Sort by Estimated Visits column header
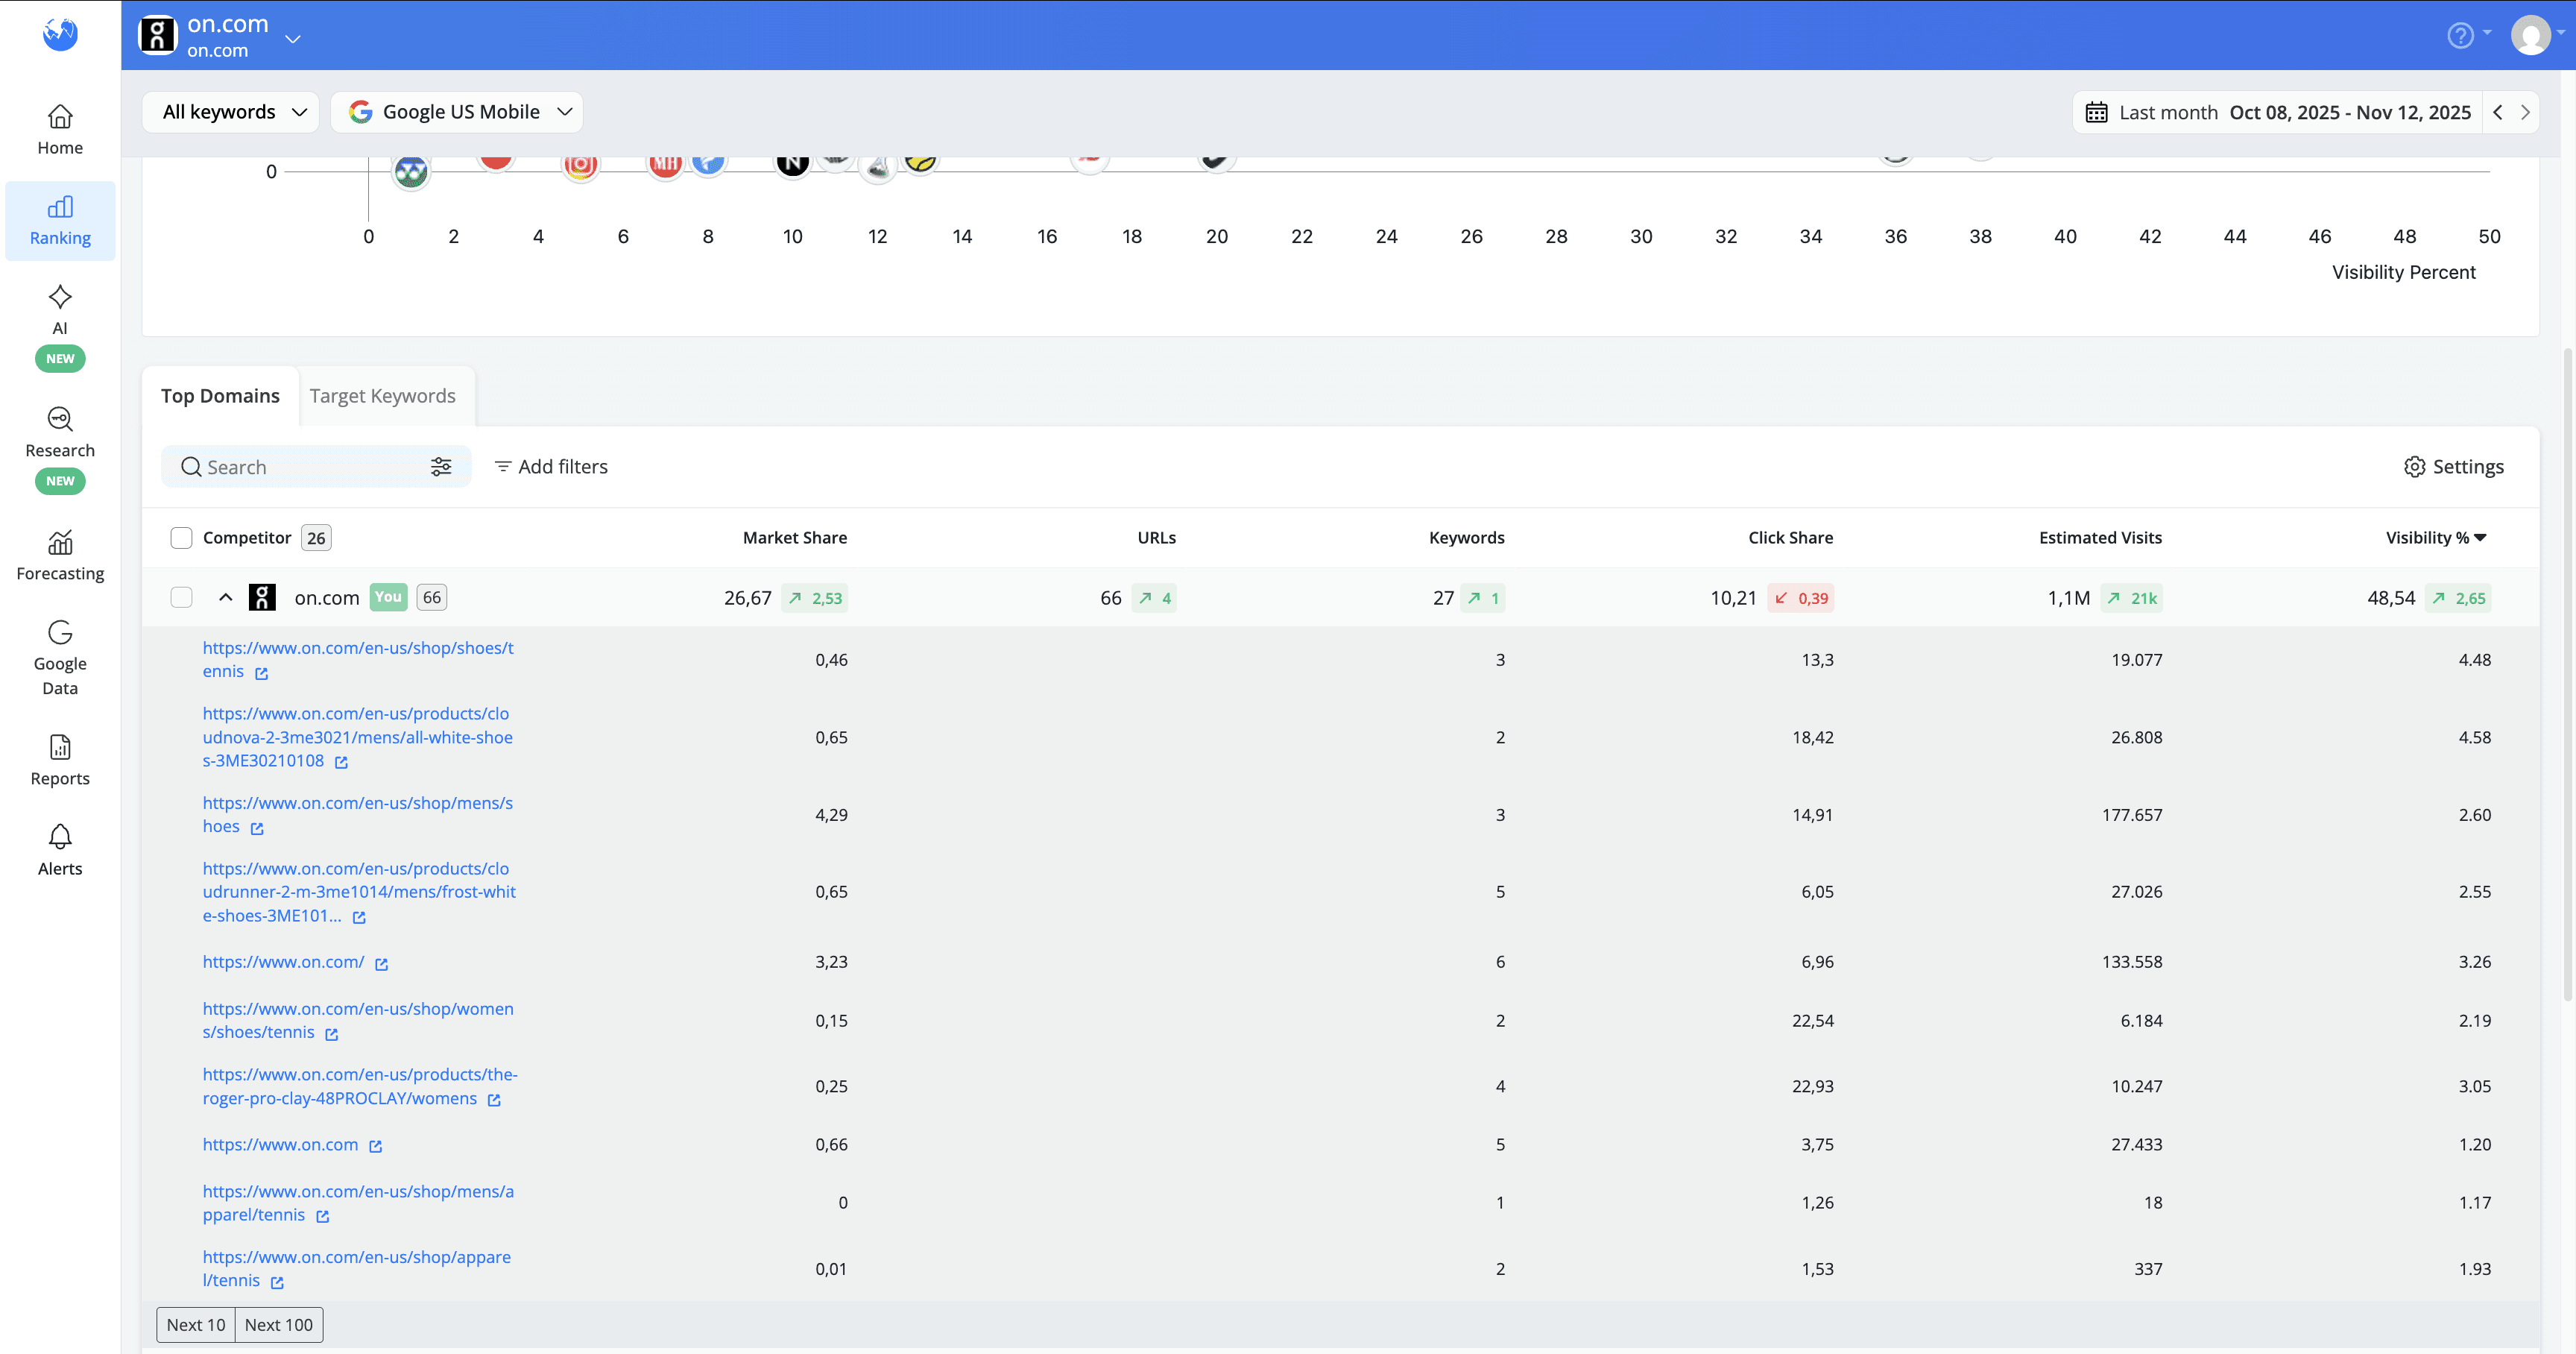Image resolution: width=2576 pixels, height=1354 pixels. click(2100, 538)
